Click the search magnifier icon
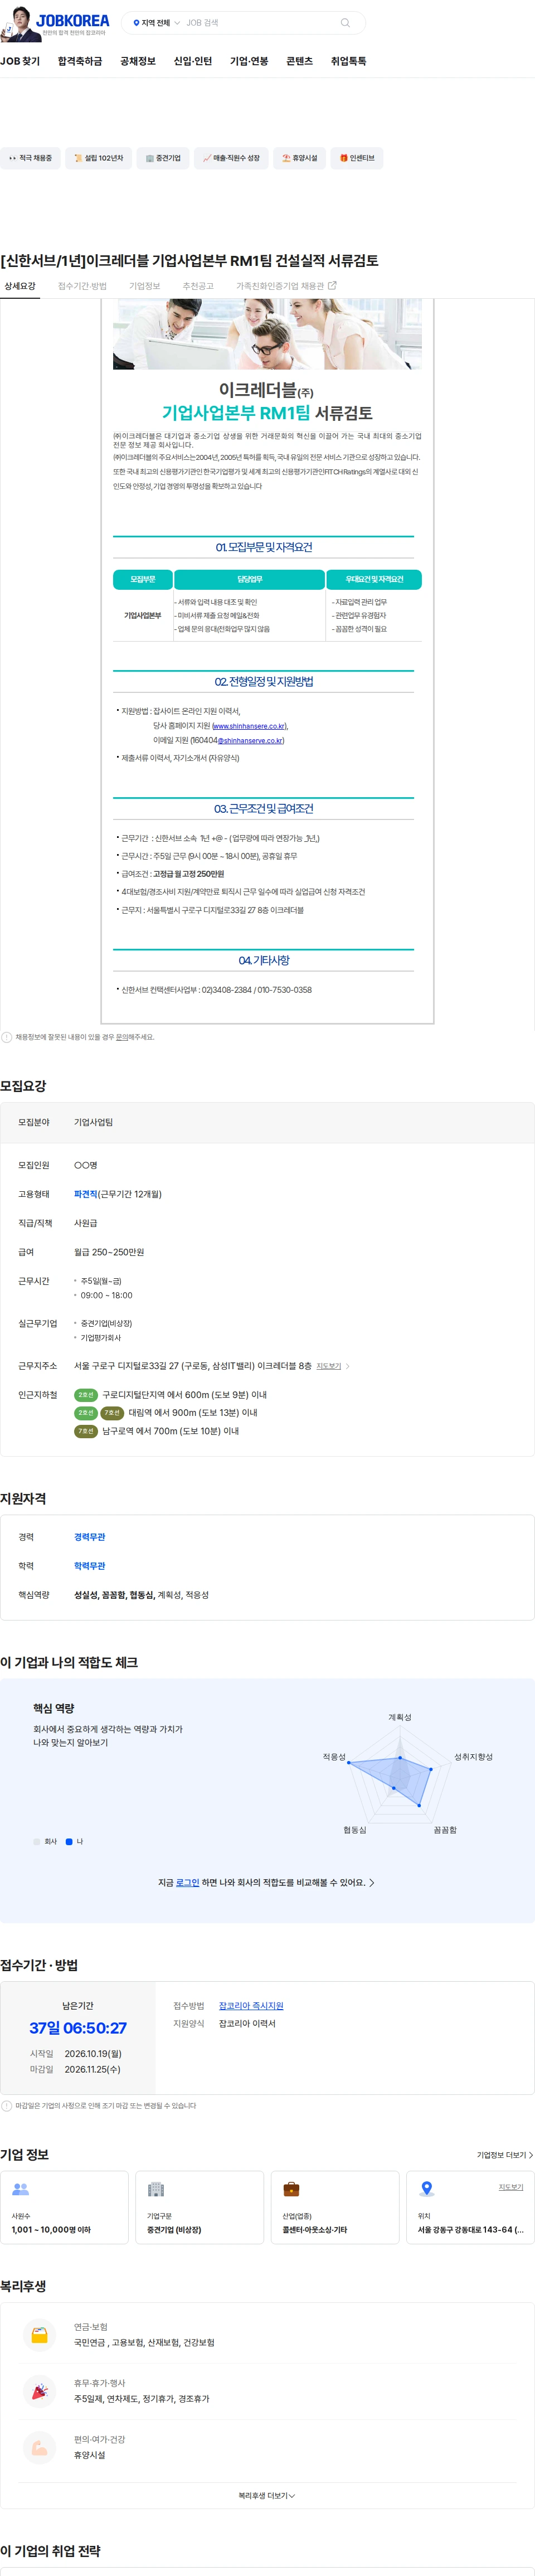This screenshot has width=535, height=2576. (345, 23)
